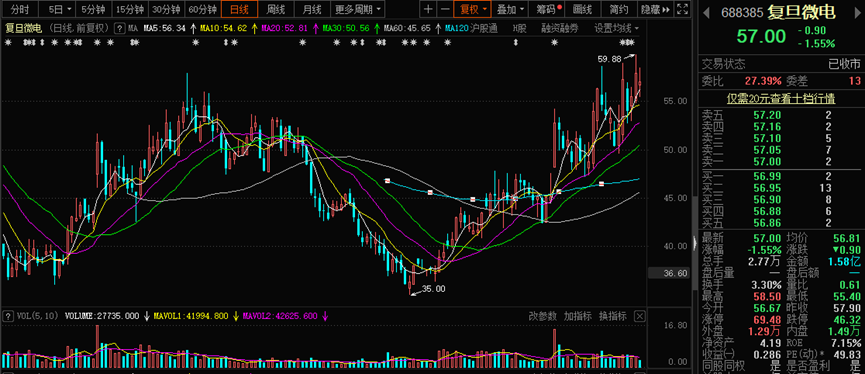865x374 pixels.
Task: Expand the 更多周期 dropdown
Action: click(x=358, y=9)
